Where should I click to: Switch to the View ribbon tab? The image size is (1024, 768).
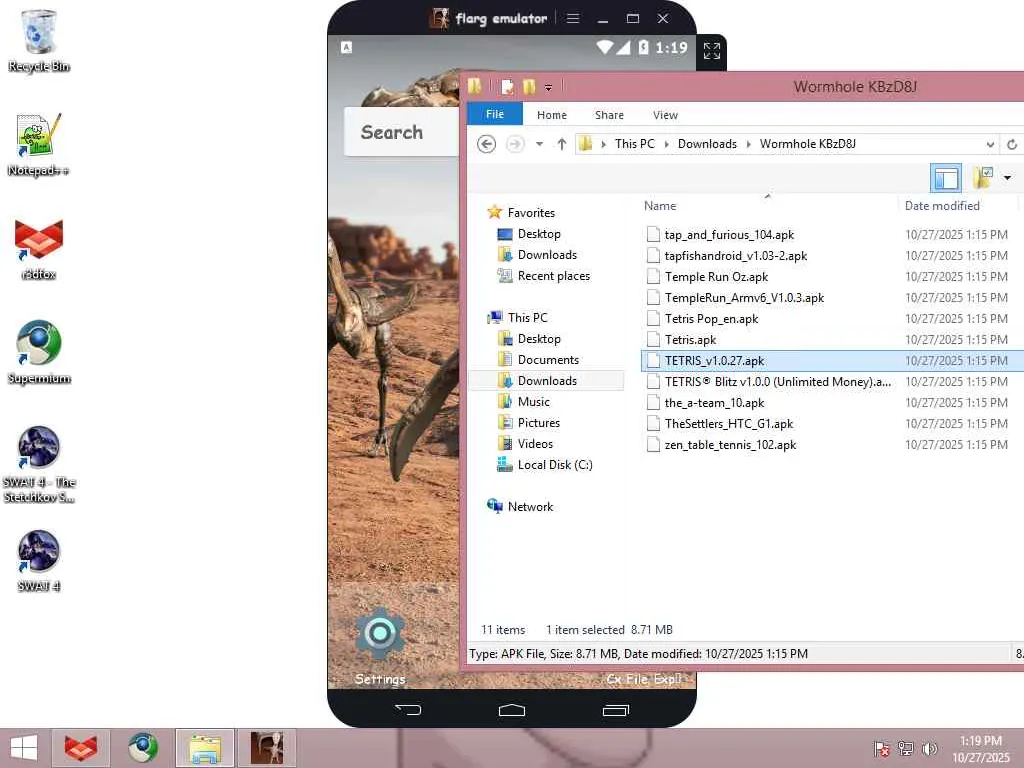point(665,115)
